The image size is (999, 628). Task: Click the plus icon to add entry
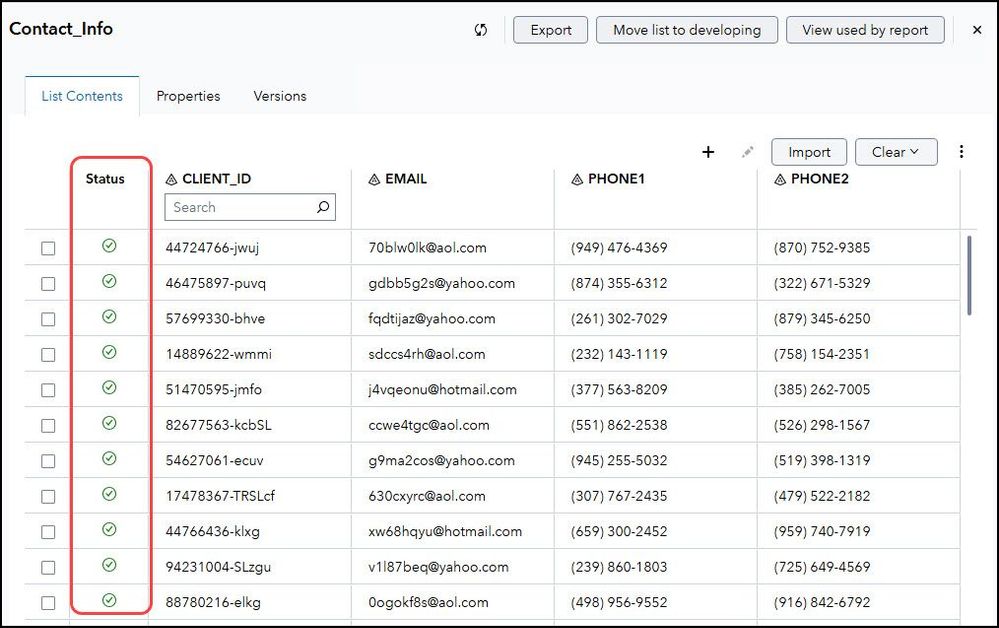[708, 152]
